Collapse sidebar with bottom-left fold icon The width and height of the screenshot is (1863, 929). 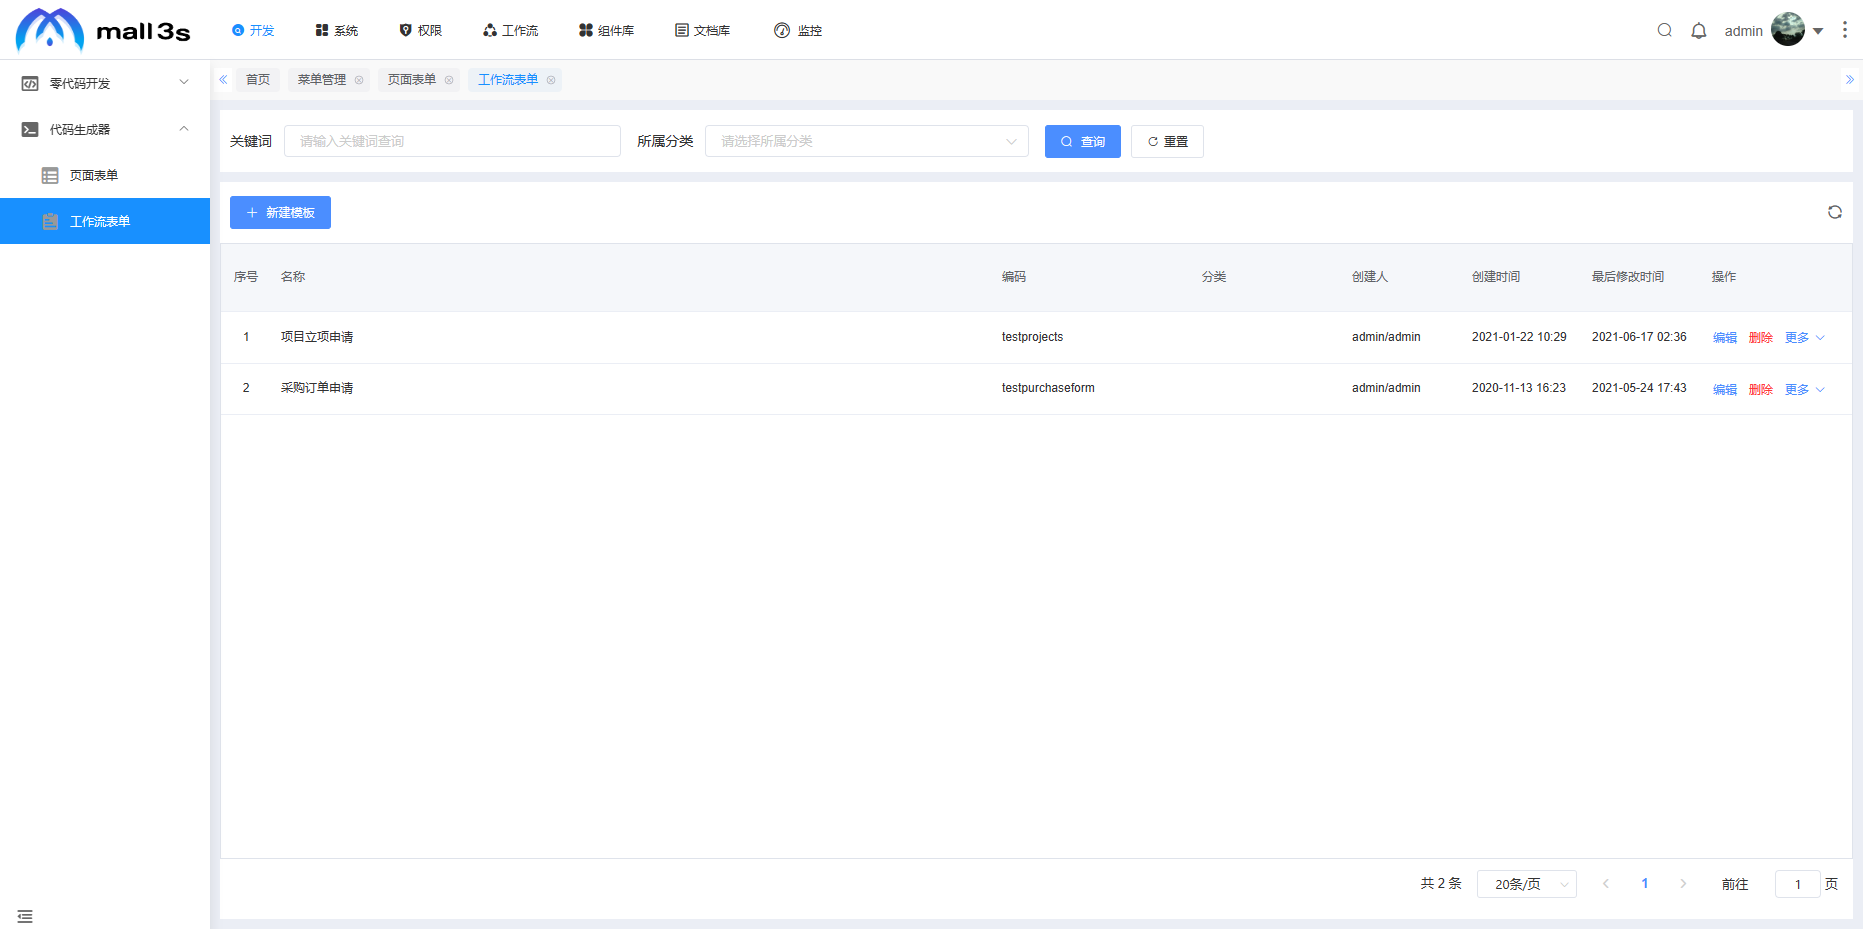point(25,916)
